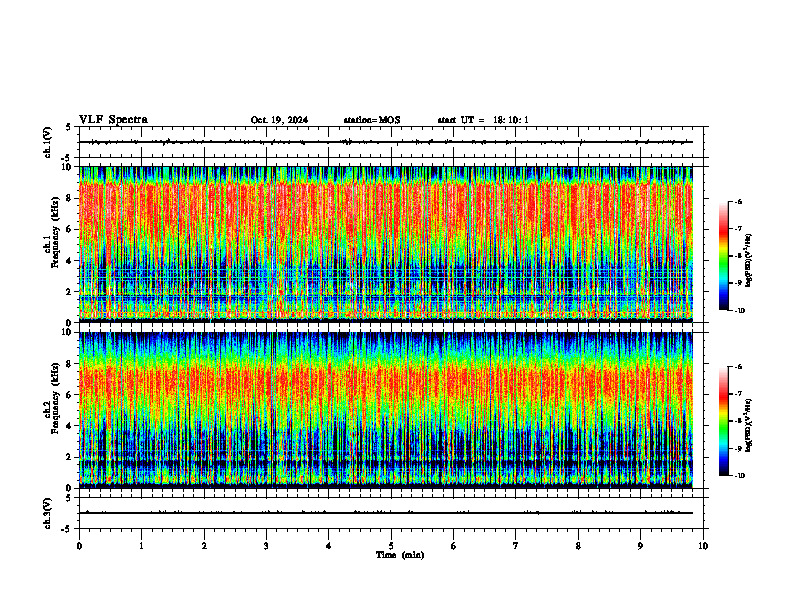Click time axis tick label "2"
Viewport: 792px width, 612px height.
click(x=204, y=546)
